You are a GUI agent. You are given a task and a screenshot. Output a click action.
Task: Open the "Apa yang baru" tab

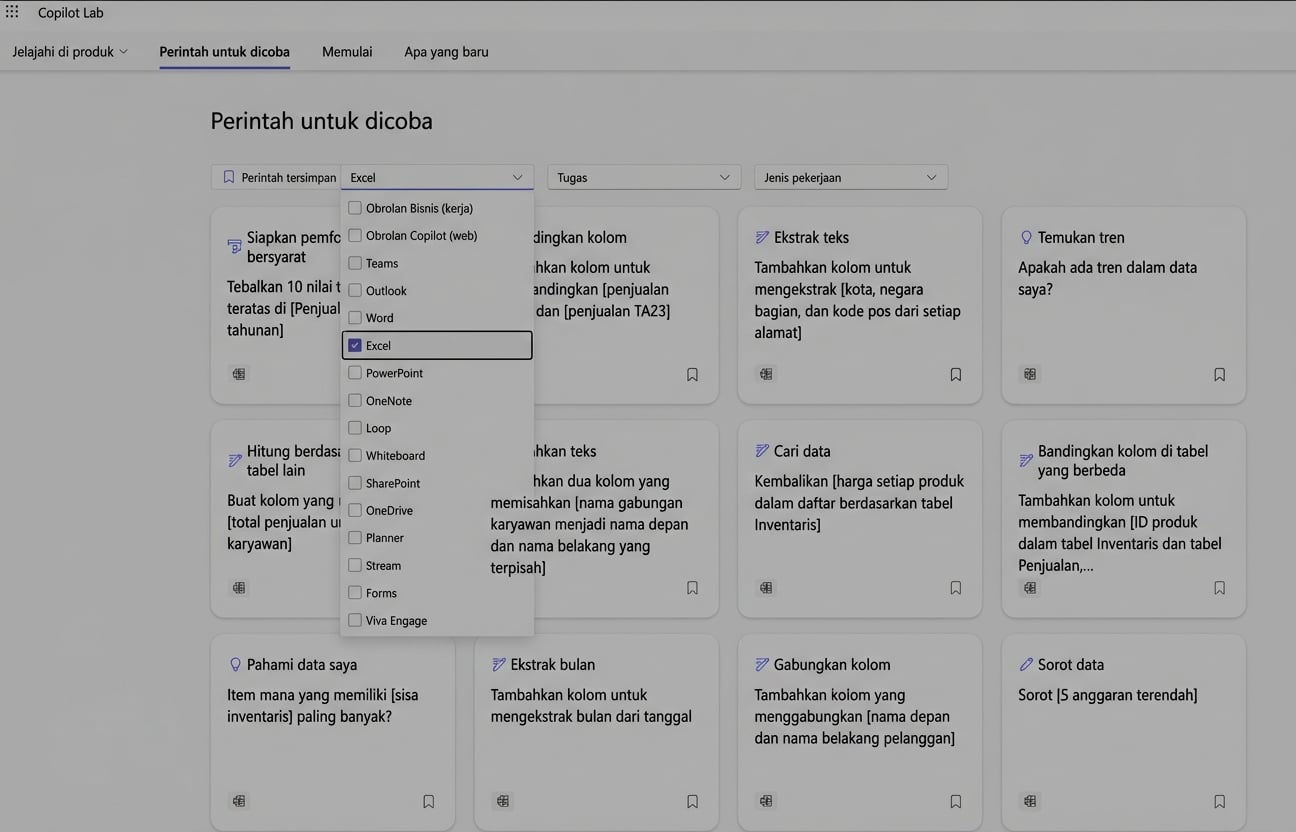445,50
